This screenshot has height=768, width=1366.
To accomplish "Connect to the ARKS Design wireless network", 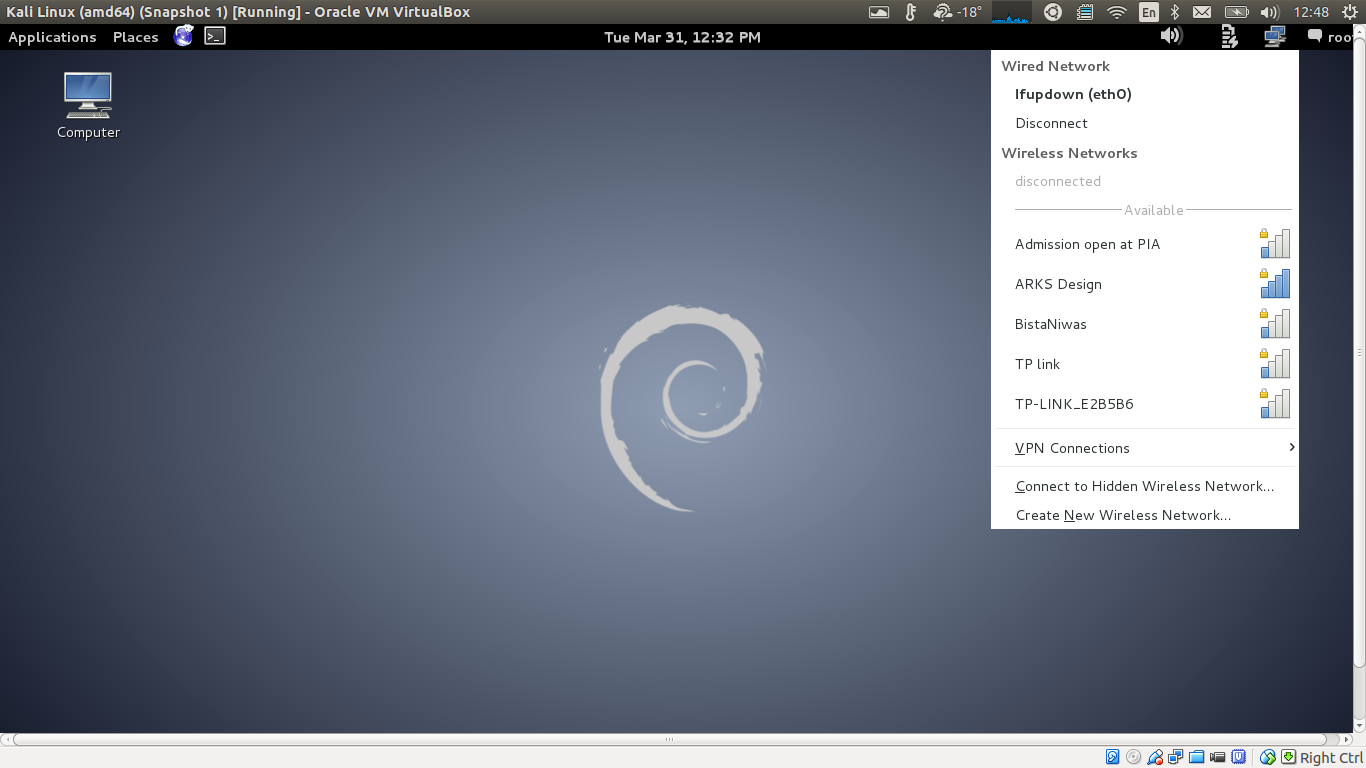I will point(1144,284).
